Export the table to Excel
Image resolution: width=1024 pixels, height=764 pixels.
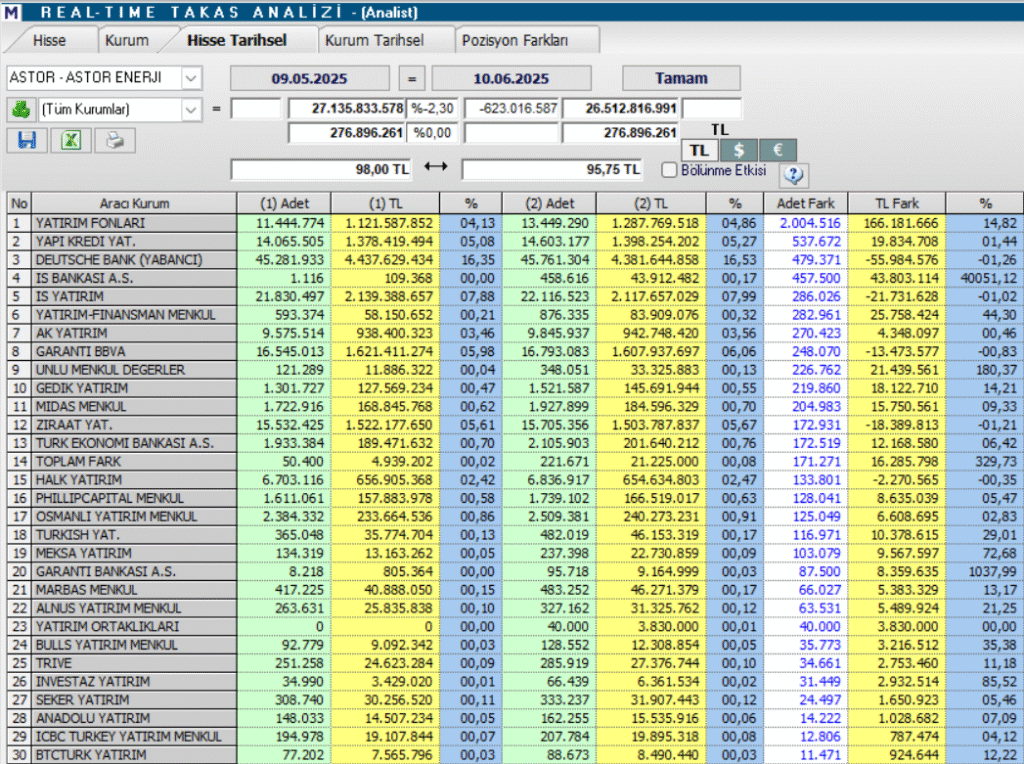(69, 140)
